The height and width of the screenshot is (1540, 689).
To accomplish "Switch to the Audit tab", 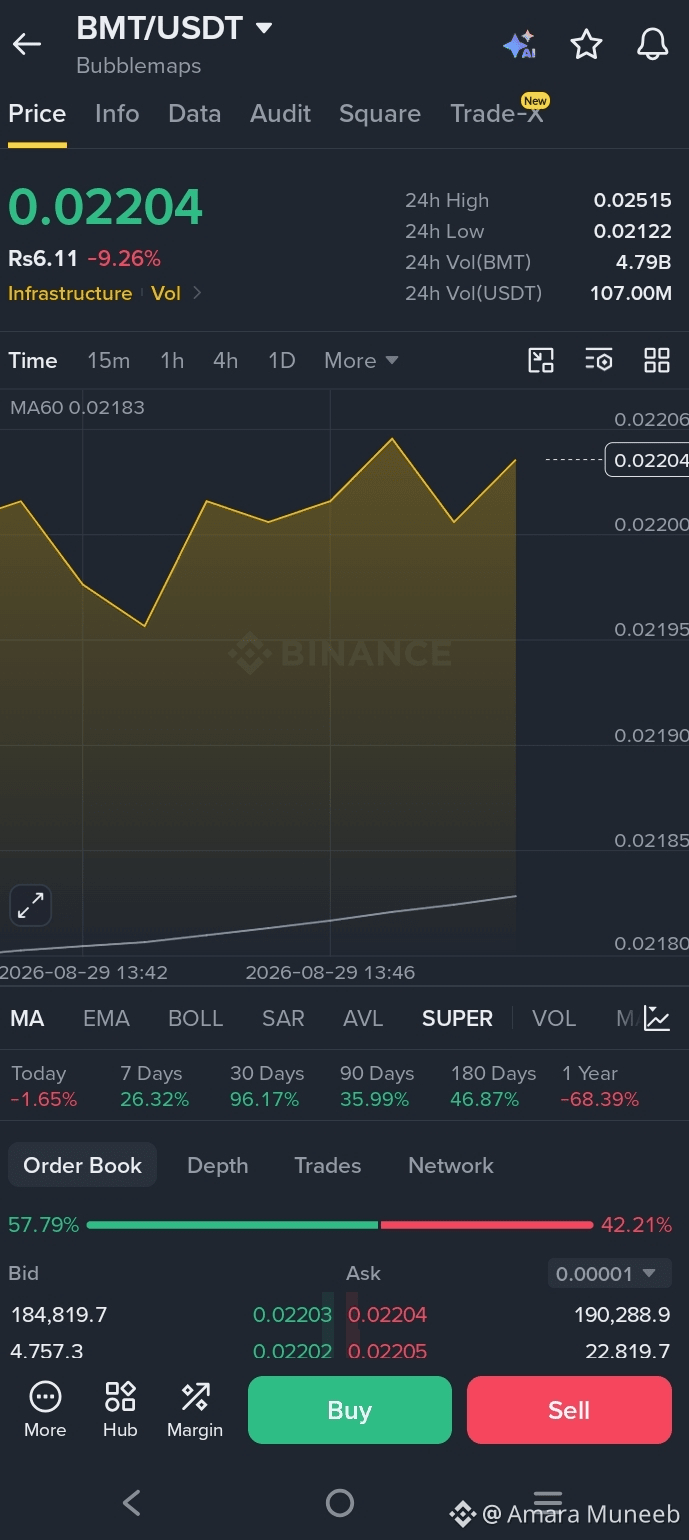I will 281,114.
